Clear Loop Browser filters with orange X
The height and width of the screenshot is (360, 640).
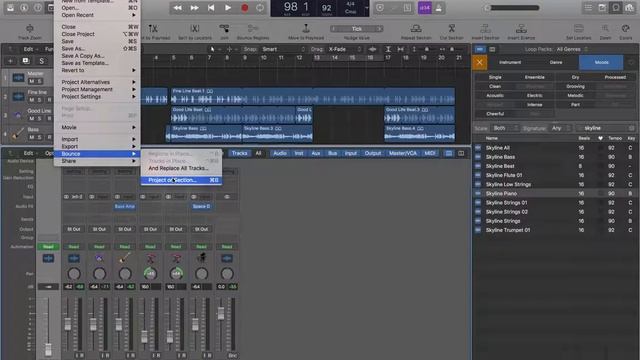[480, 62]
